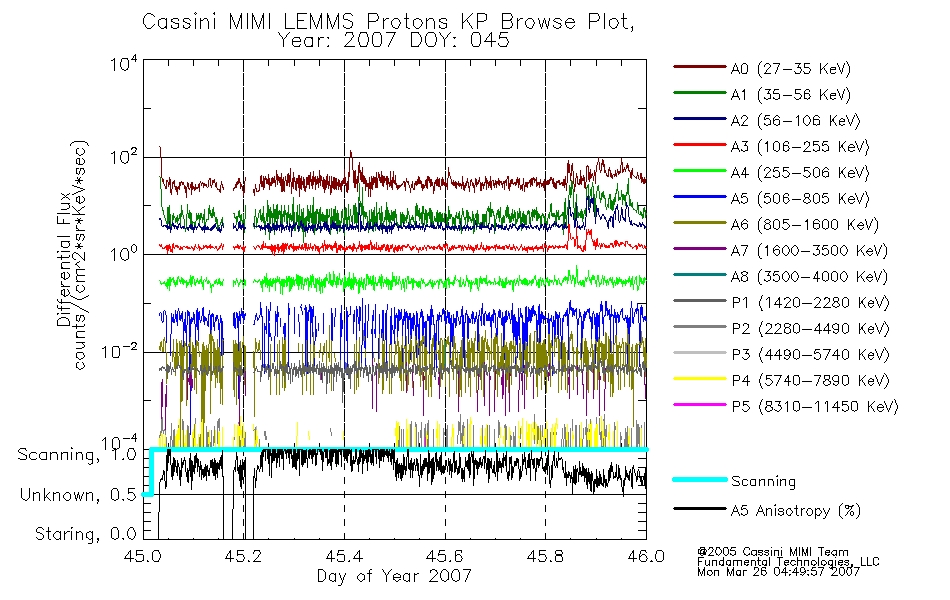Click the x-axis tick label 45.0
This screenshot has height=600, width=950.
pos(144,556)
